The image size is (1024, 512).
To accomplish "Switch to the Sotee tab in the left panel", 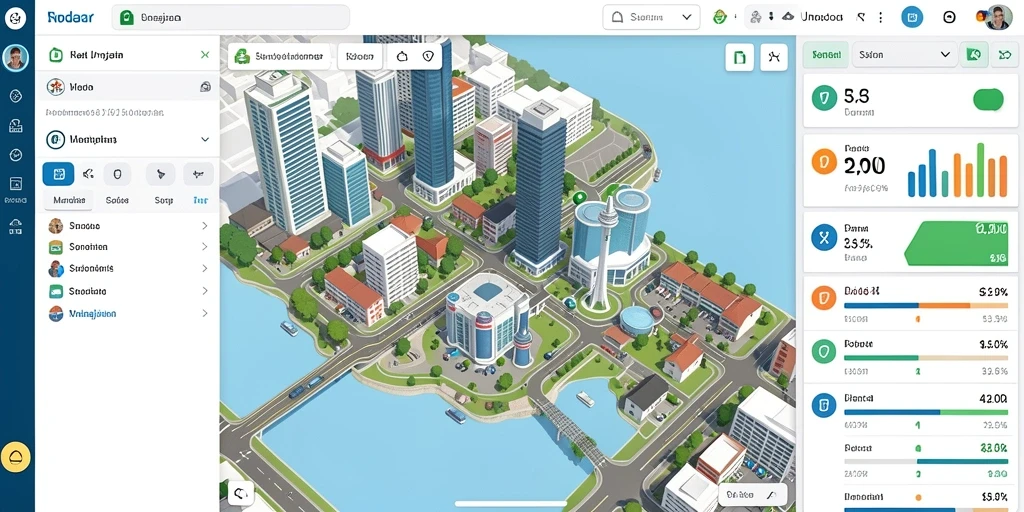I will point(117,200).
